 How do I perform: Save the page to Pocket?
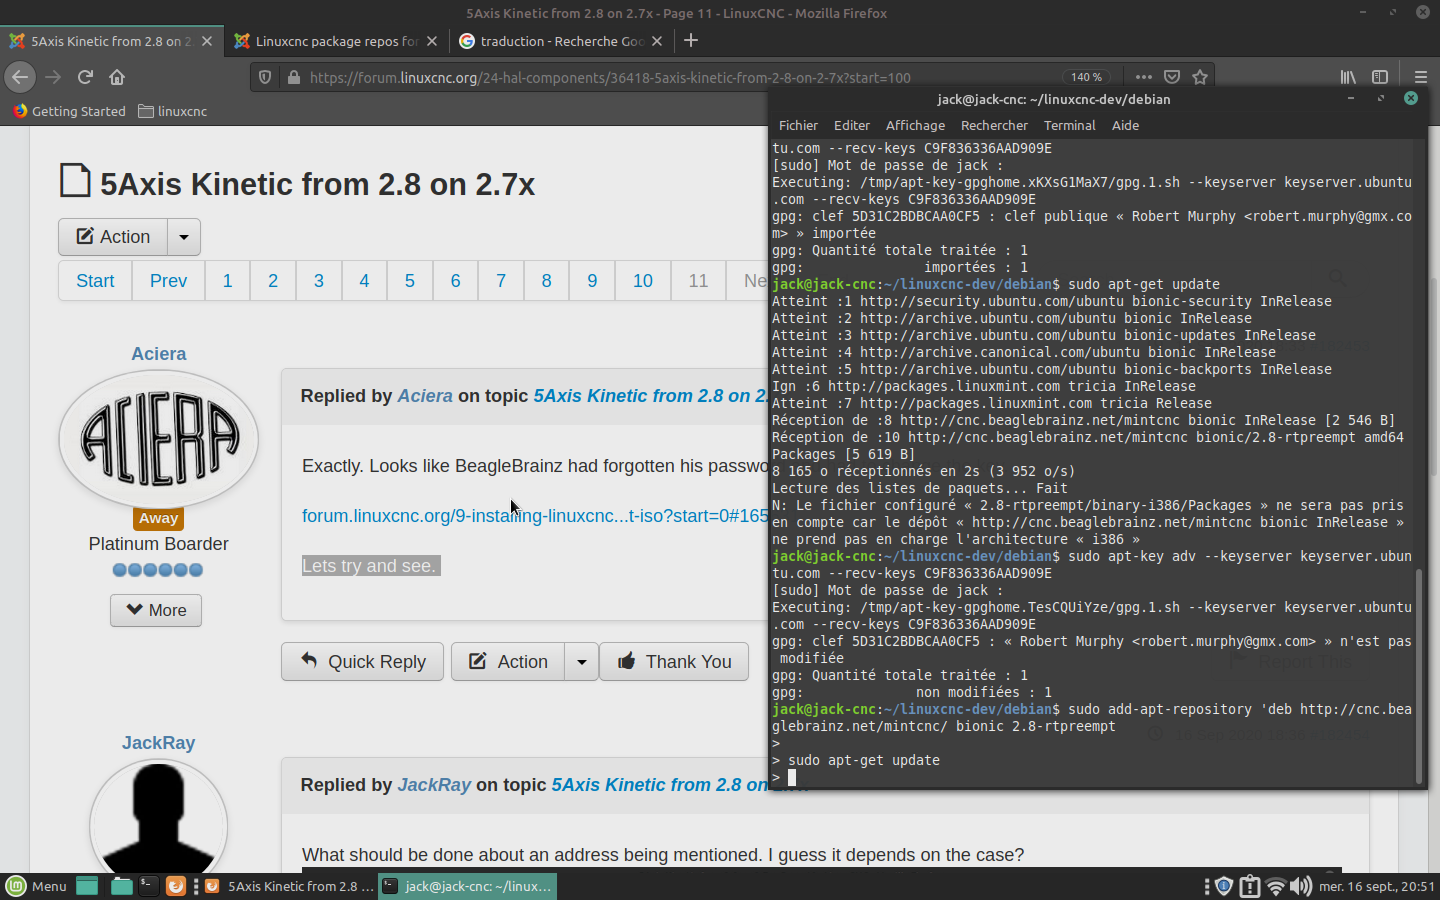coord(1172,77)
